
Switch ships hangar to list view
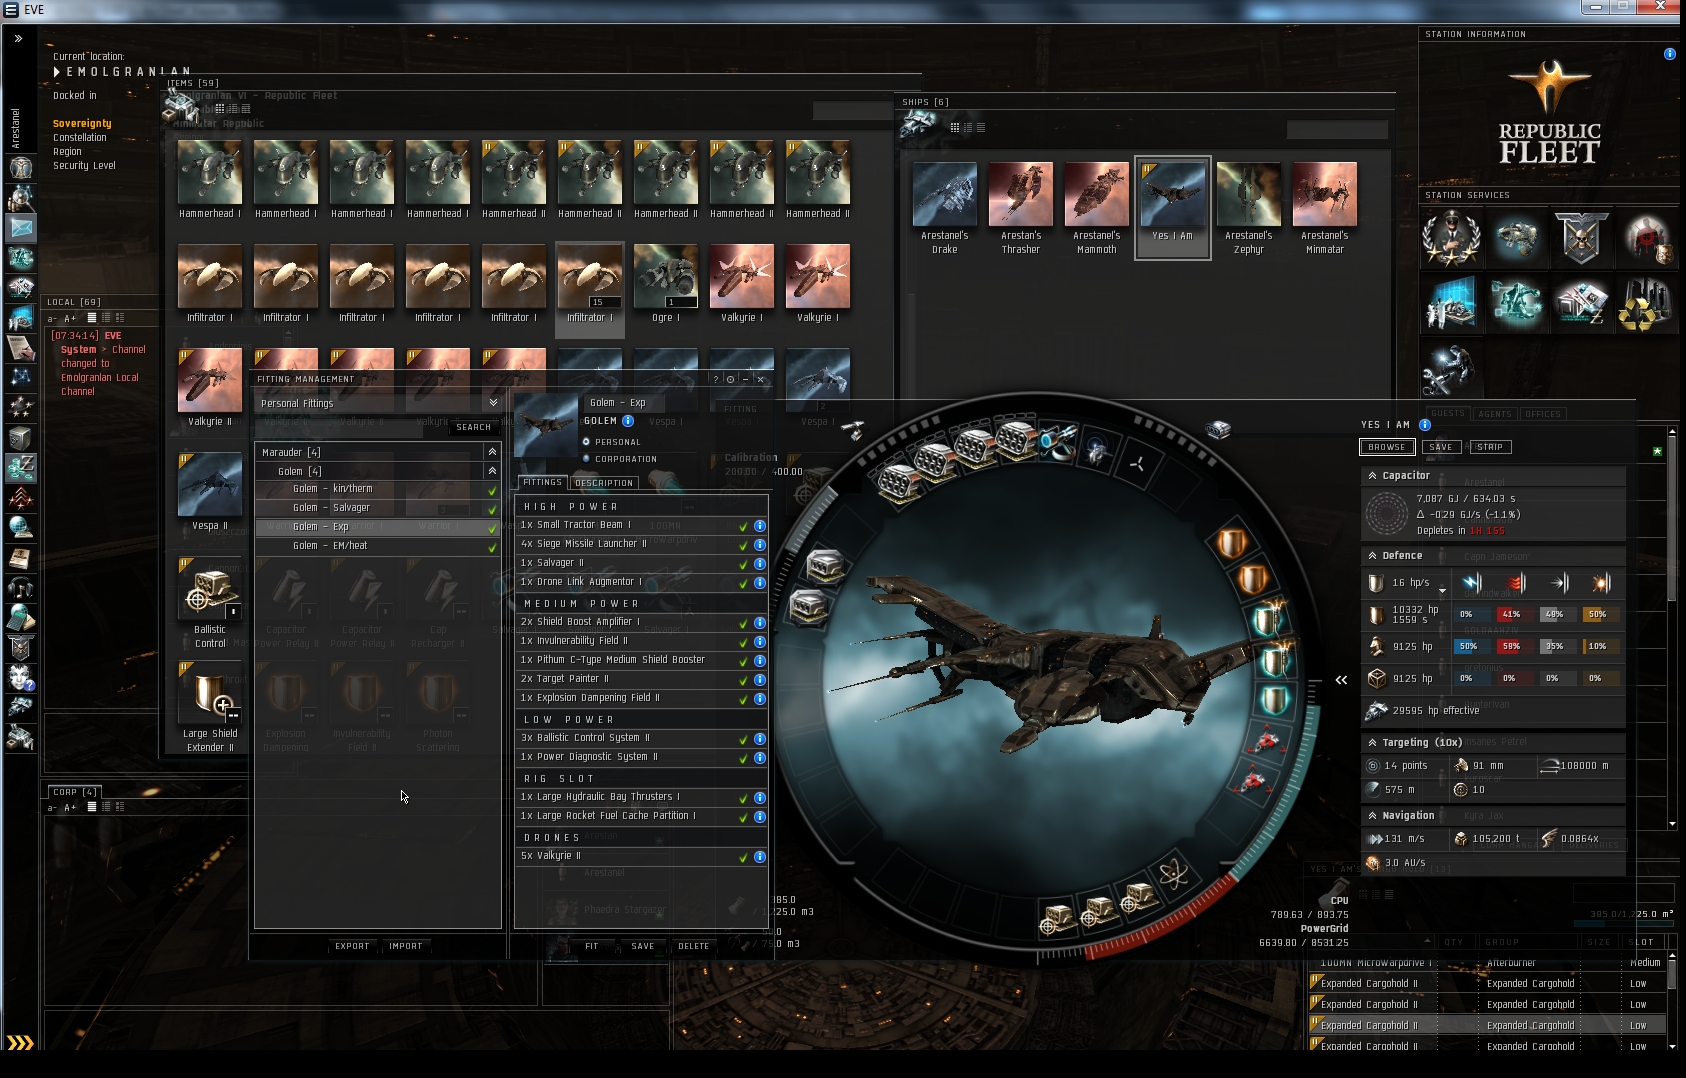(981, 127)
